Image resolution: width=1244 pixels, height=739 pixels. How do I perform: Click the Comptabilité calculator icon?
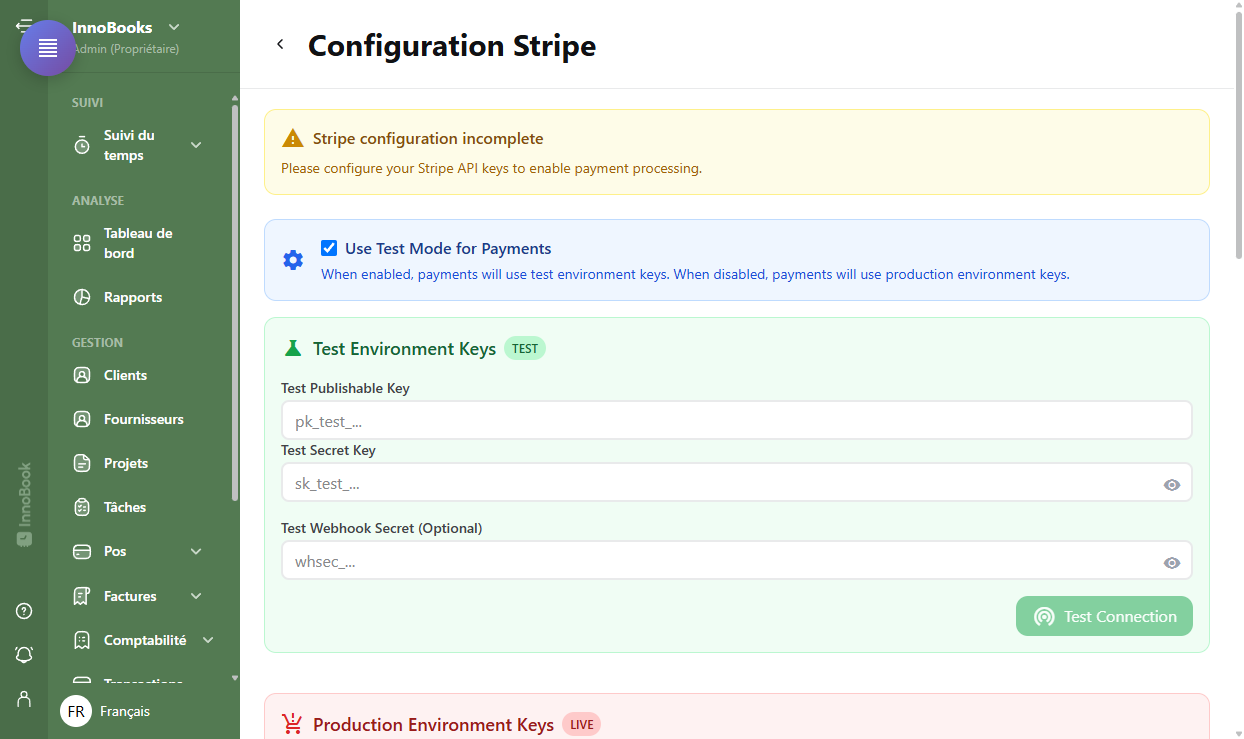click(82, 640)
